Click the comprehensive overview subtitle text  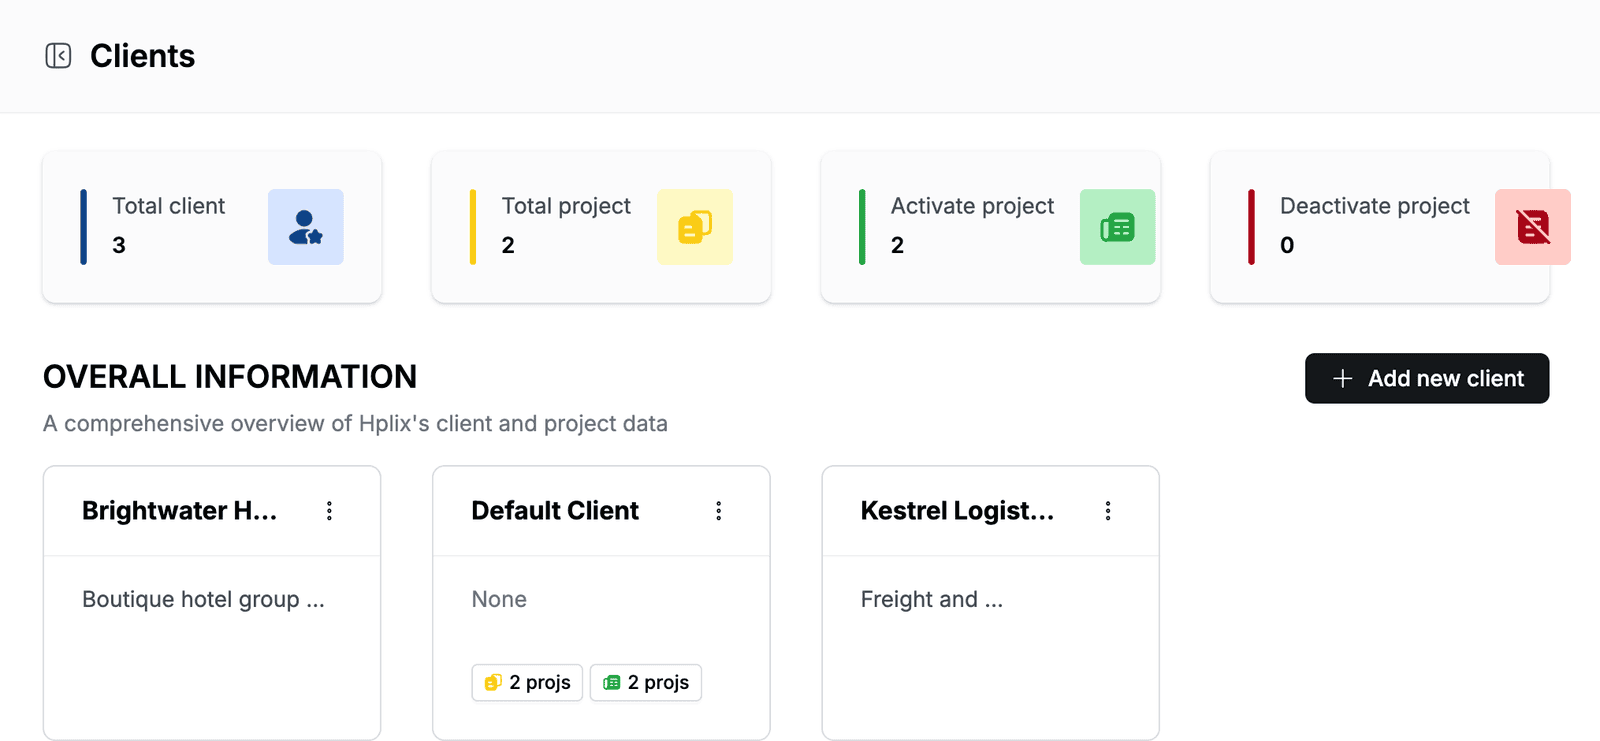point(355,424)
